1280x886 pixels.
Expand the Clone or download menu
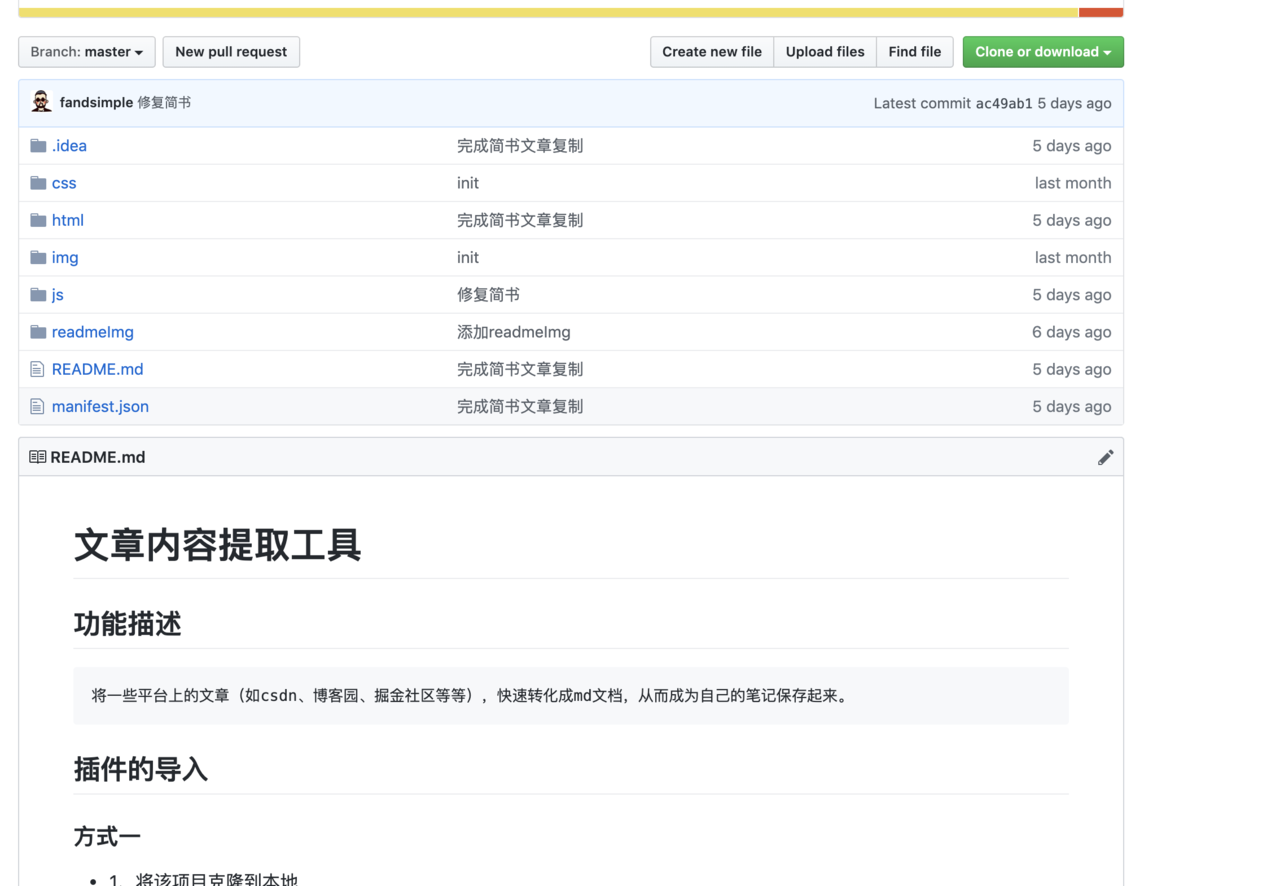1042,52
